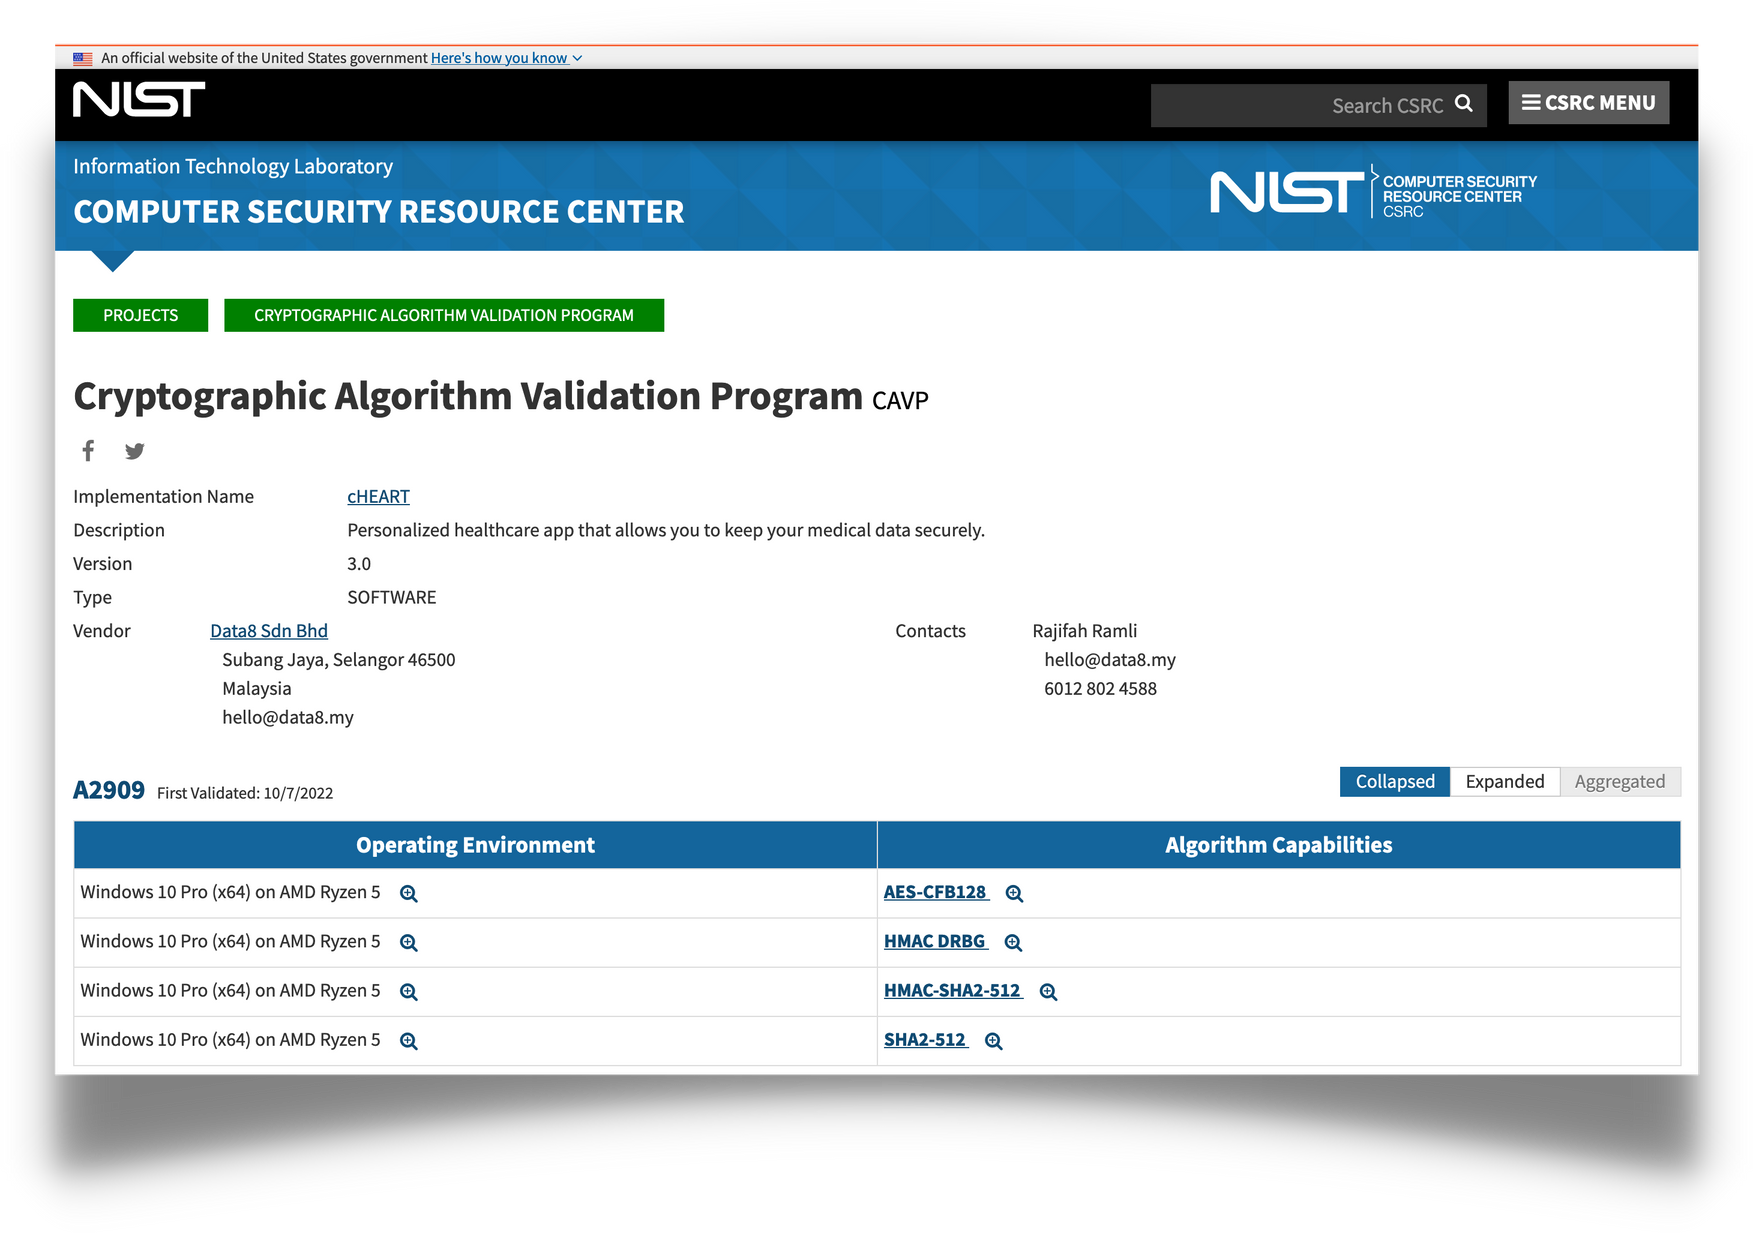1753x1233 pixels.
Task: Open the HMAC-SHA2-512 algorithm link
Action: tap(953, 990)
